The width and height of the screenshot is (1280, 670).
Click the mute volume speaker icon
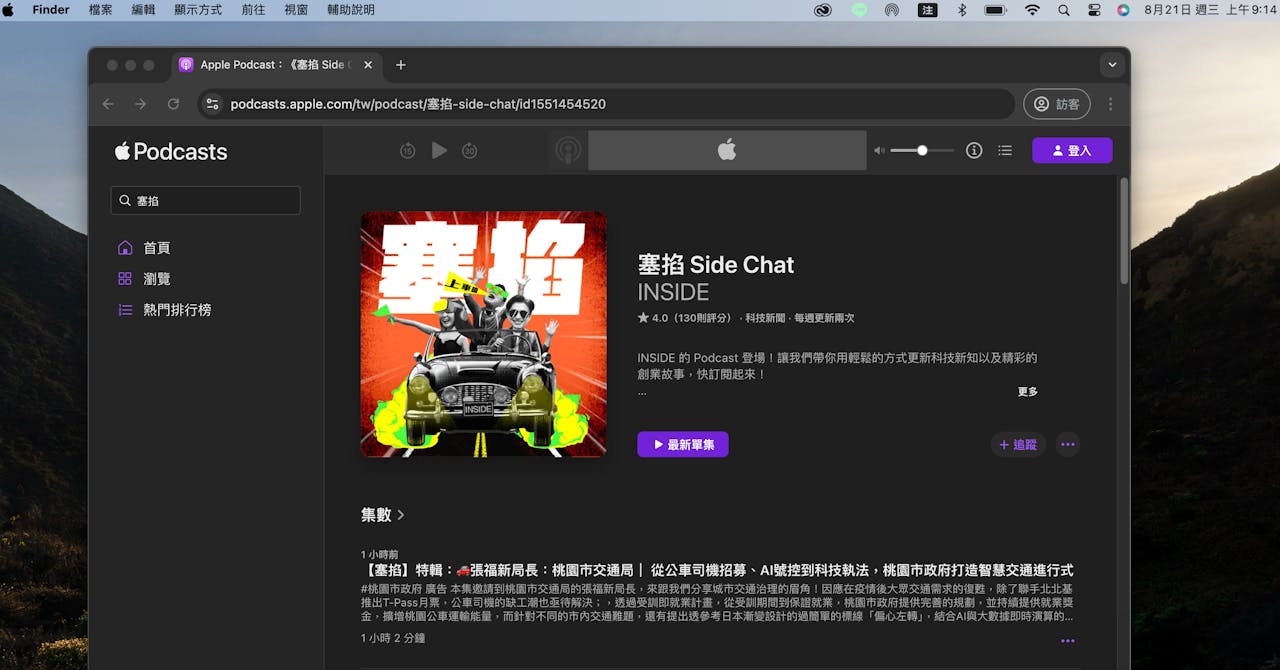click(879, 151)
